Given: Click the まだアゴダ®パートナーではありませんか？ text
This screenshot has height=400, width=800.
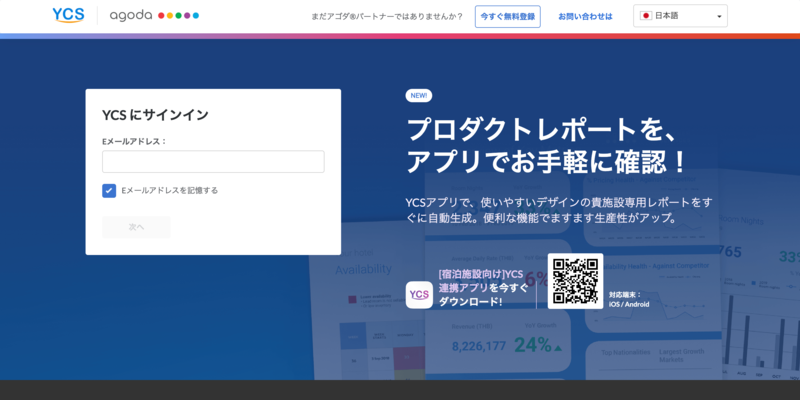Looking at the screenshot, I should pos(387,16).
